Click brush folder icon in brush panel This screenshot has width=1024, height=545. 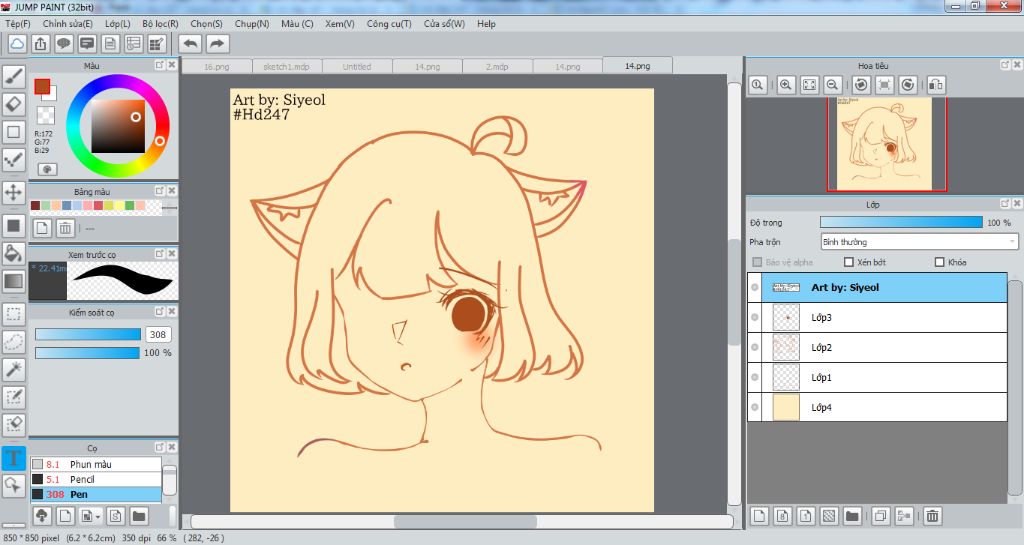point(138,516)
